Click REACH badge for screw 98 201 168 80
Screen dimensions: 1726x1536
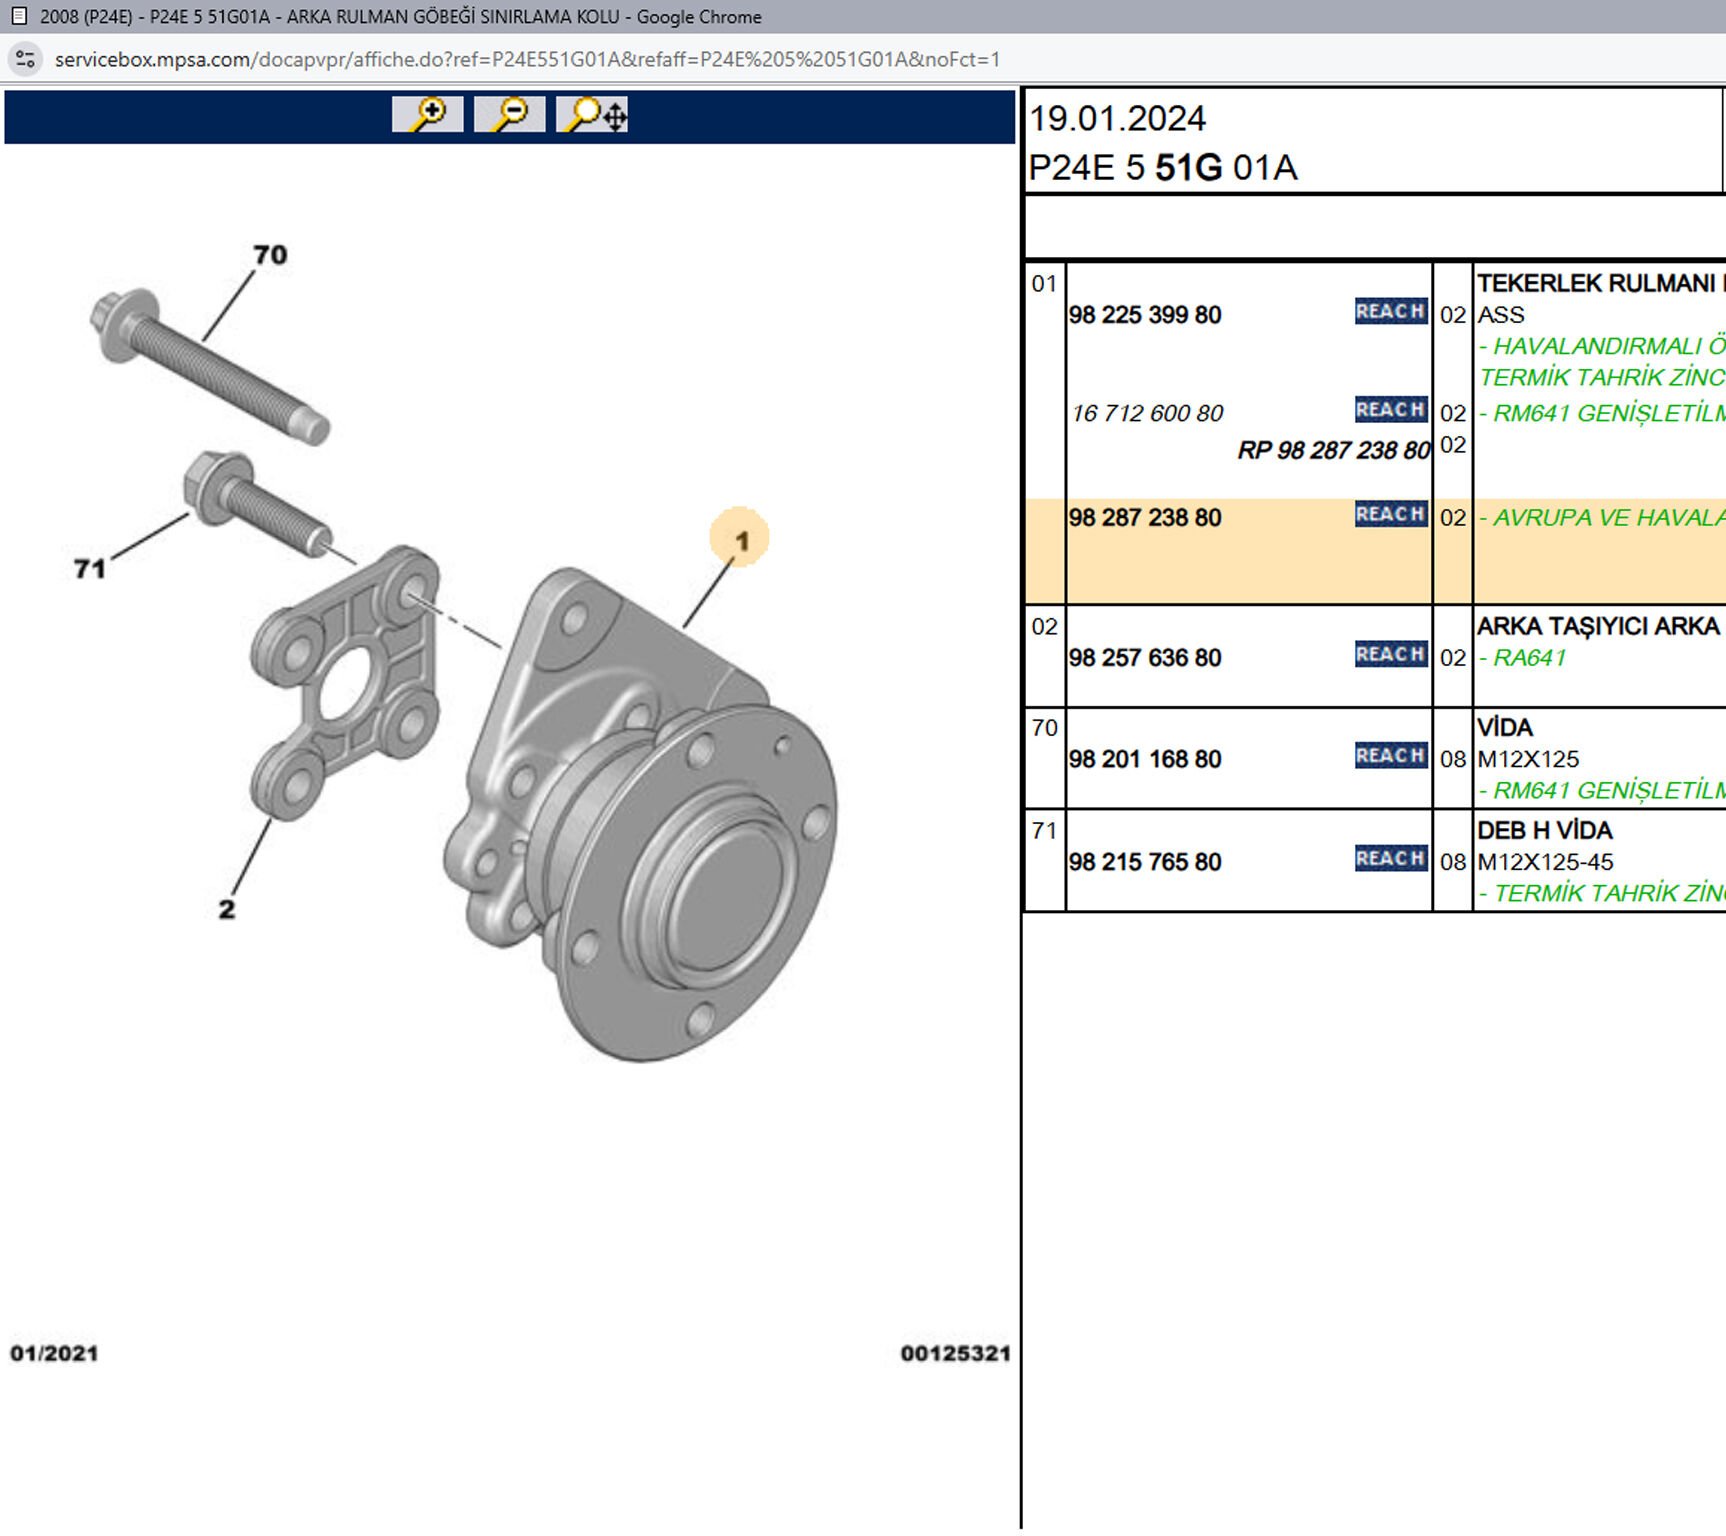[1390, 756]
